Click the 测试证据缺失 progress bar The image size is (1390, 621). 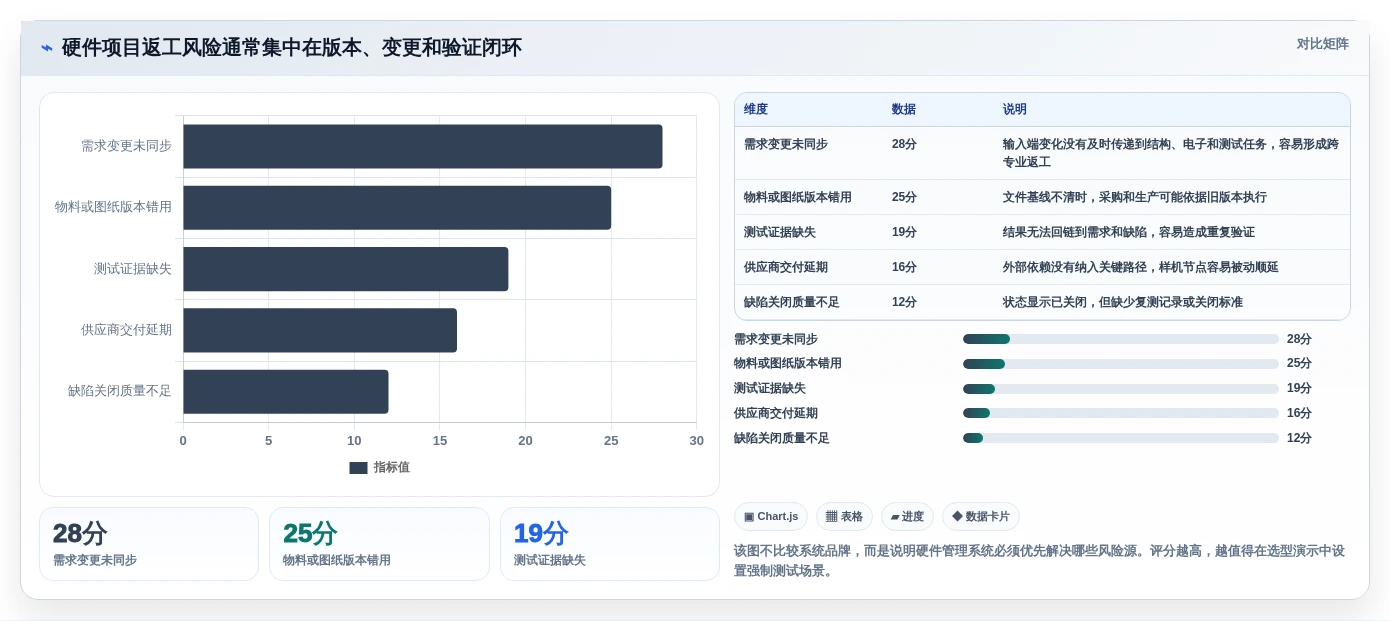(1120, 389)
